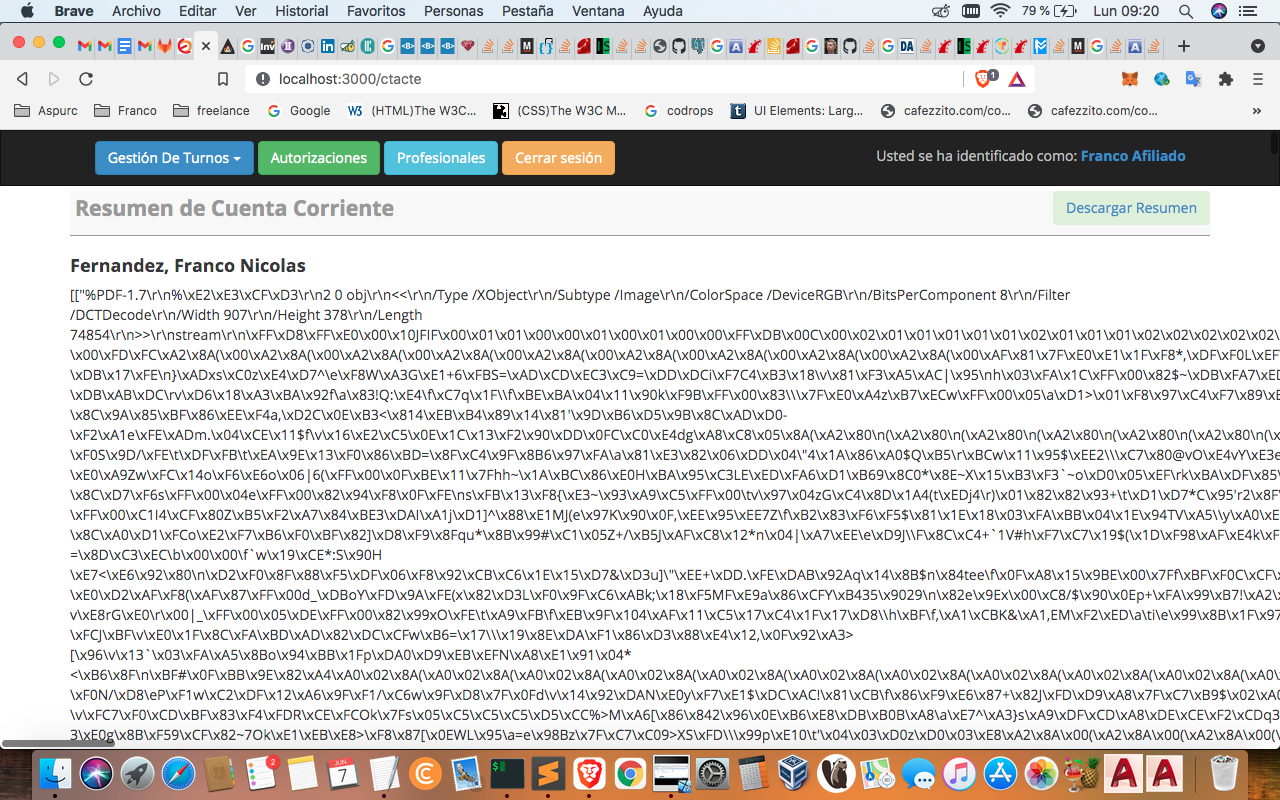Open the Trash in the Dock
The height and width of the screenshot is (800, 1280).
(x=1224, y=774)
